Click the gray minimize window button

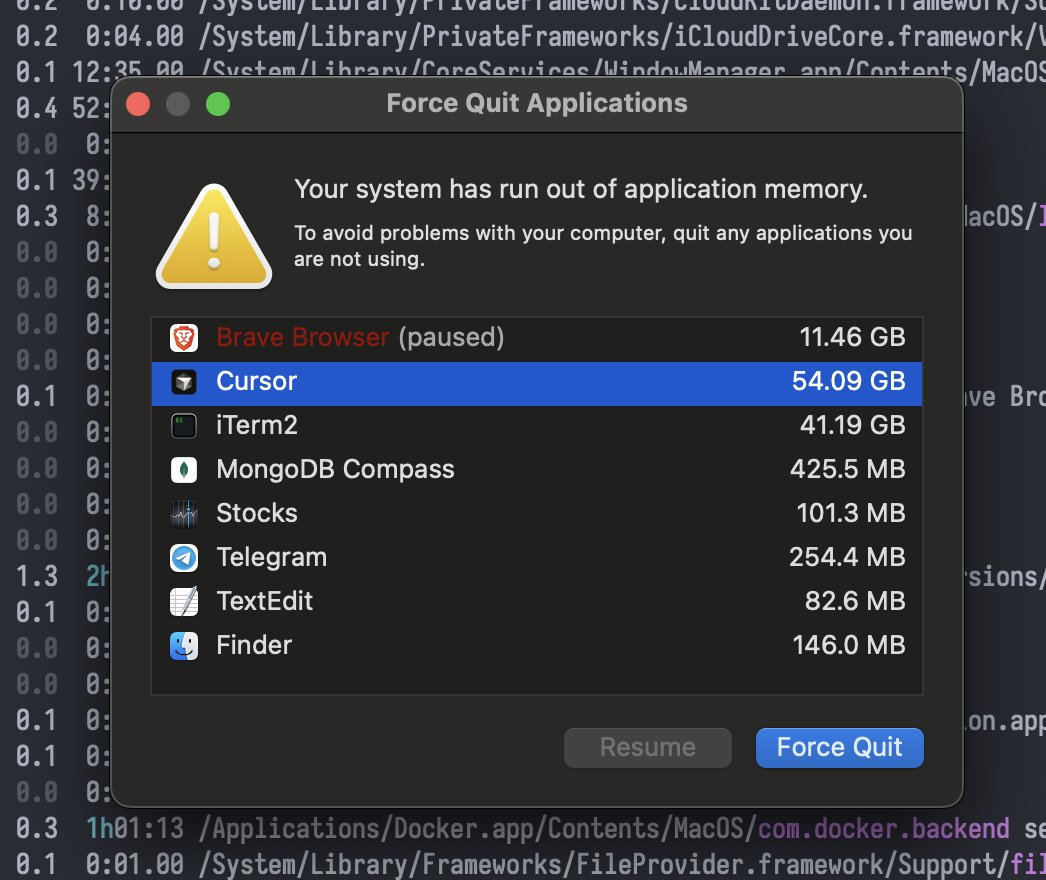(x=178, y=104)
